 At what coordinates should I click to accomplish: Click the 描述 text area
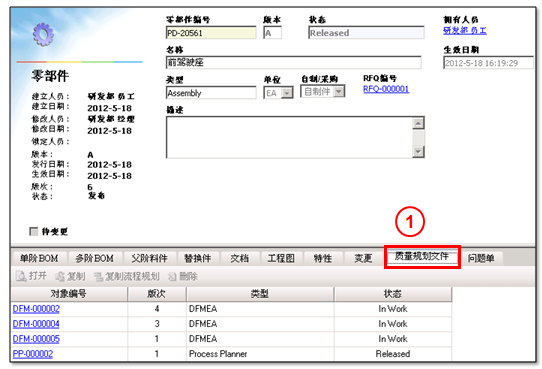click(290, 138)
